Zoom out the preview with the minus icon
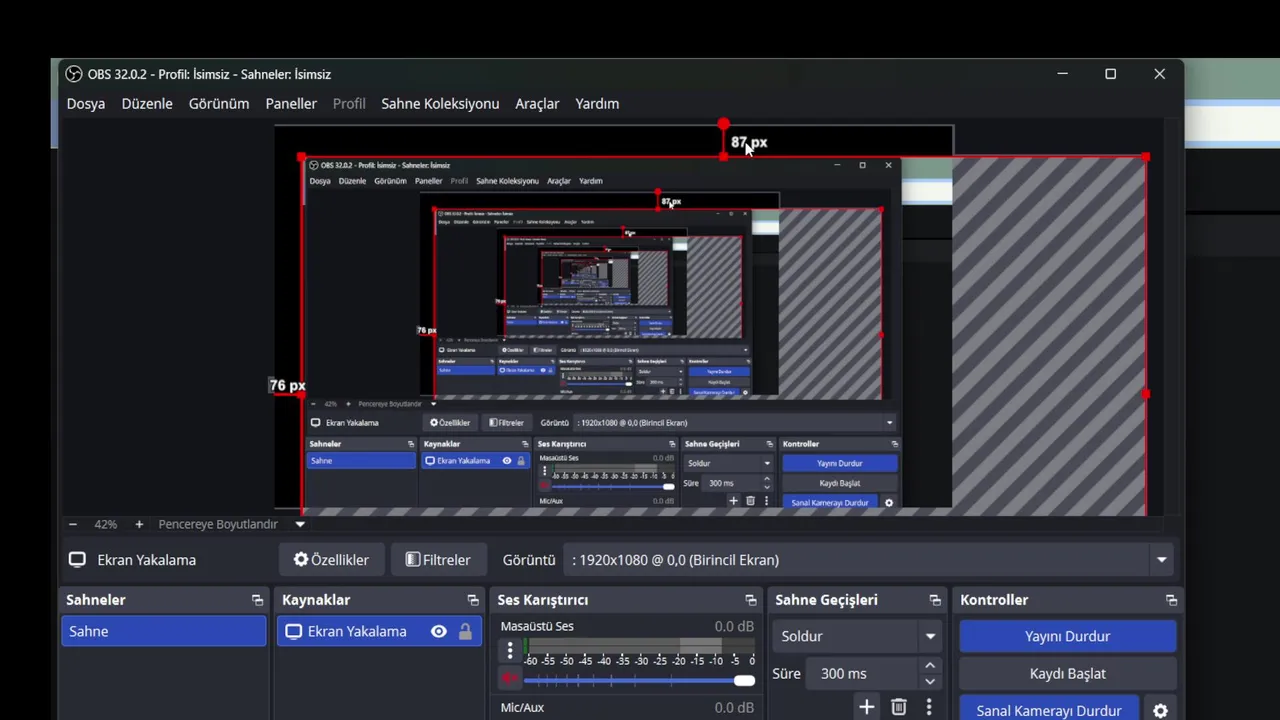 (73, 524)
